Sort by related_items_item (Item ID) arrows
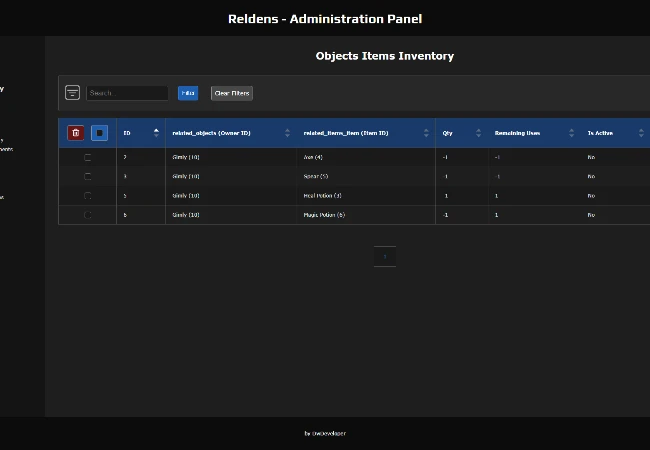Screen dimensions: 650x450 tap(426, 133)
